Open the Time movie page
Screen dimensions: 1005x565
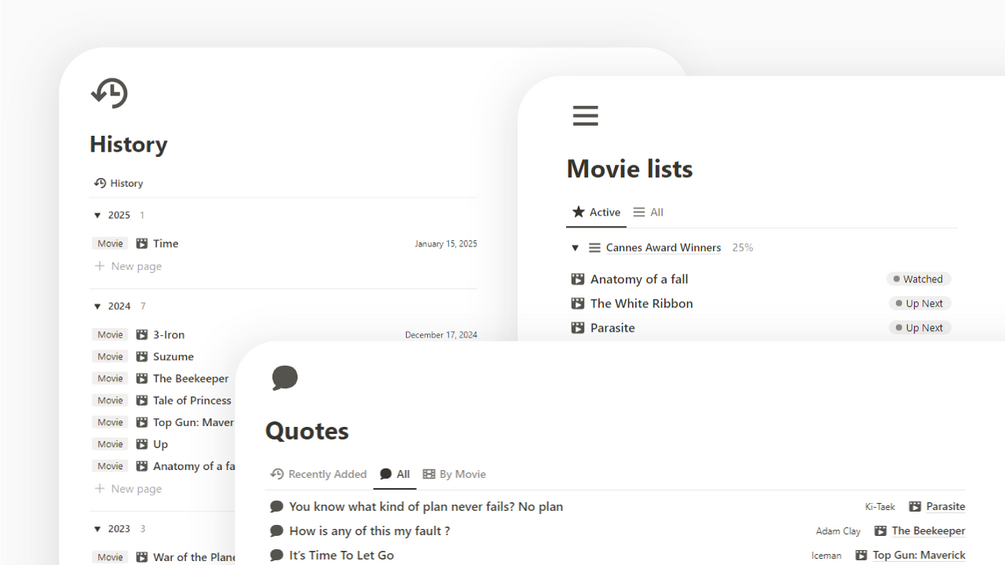pos(165,243)
